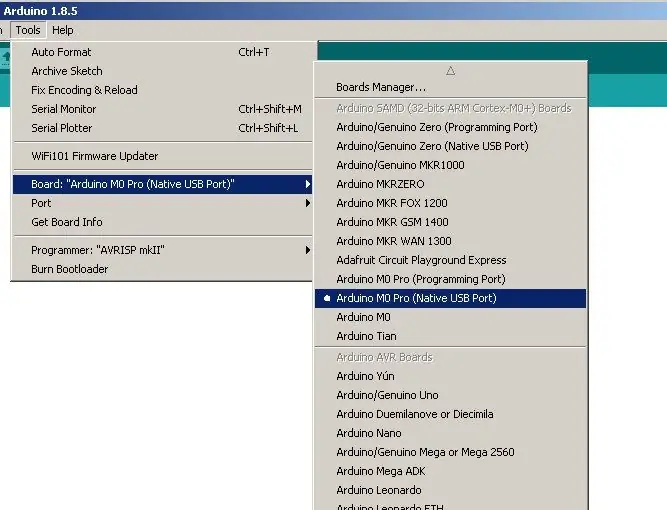The height and width of the screenshot is (510, 667).
Task: Open Boards Manager…
Action: click(450, 87)
